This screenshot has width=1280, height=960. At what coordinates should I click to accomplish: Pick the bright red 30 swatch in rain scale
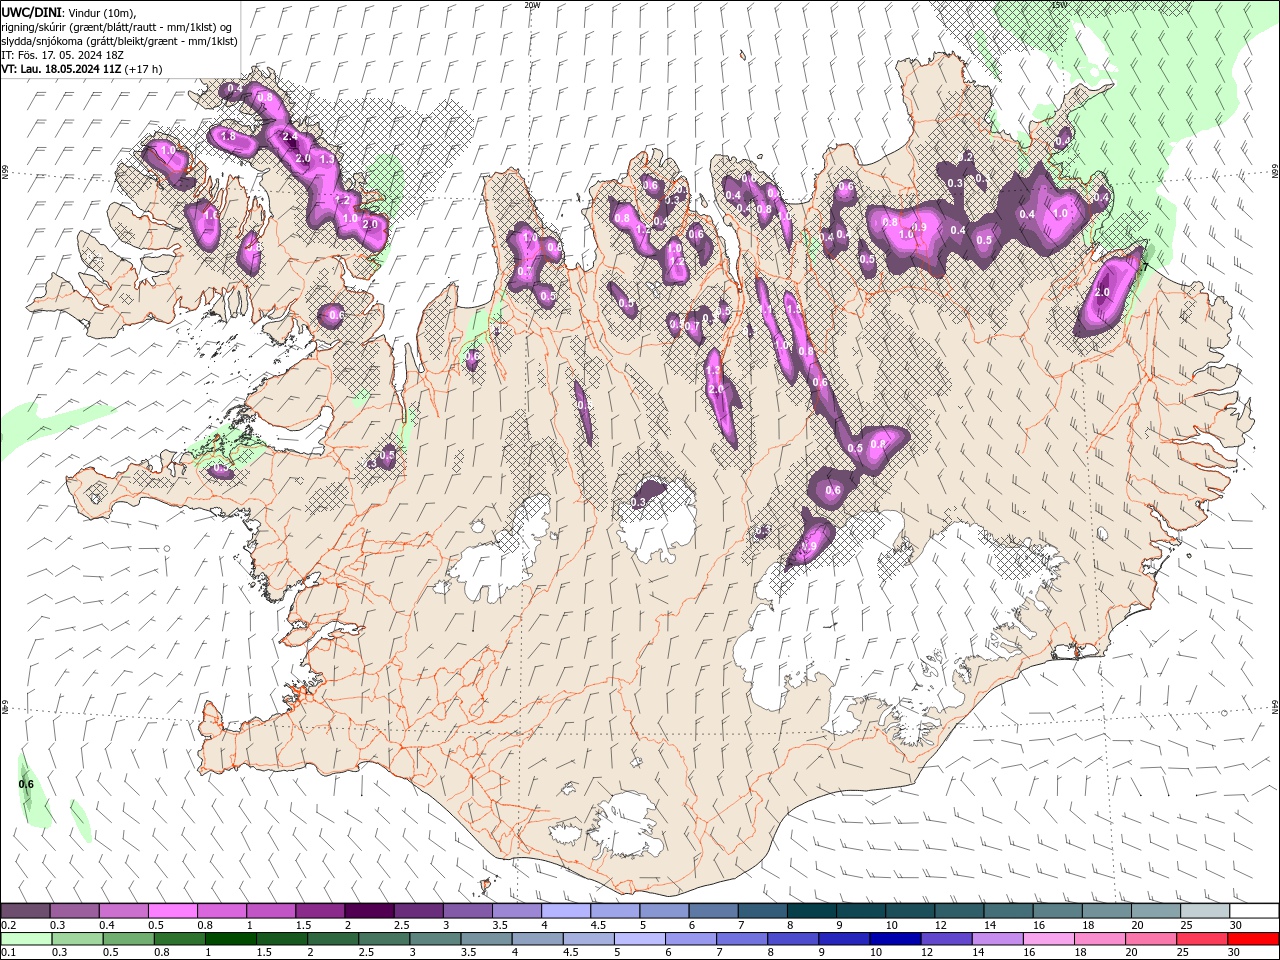tap(1254, 939)
